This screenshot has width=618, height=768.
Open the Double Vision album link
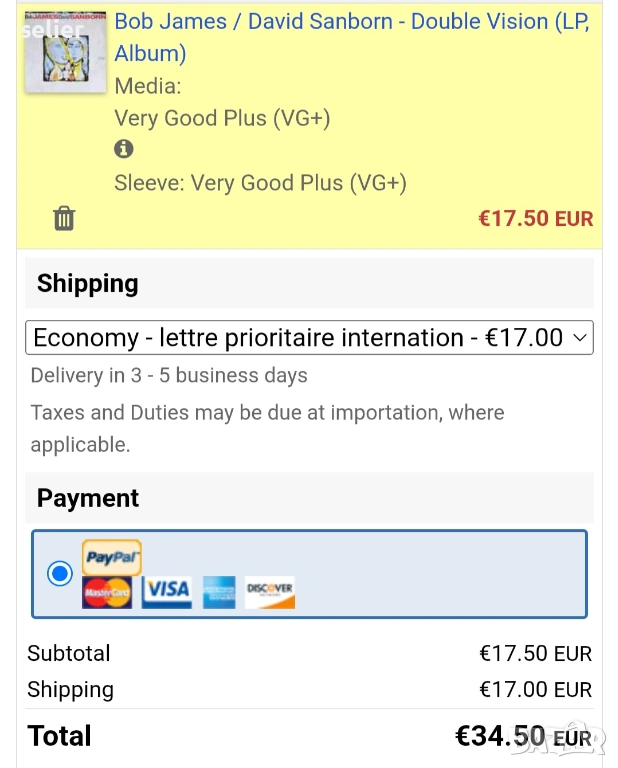(x=351, y=22)
